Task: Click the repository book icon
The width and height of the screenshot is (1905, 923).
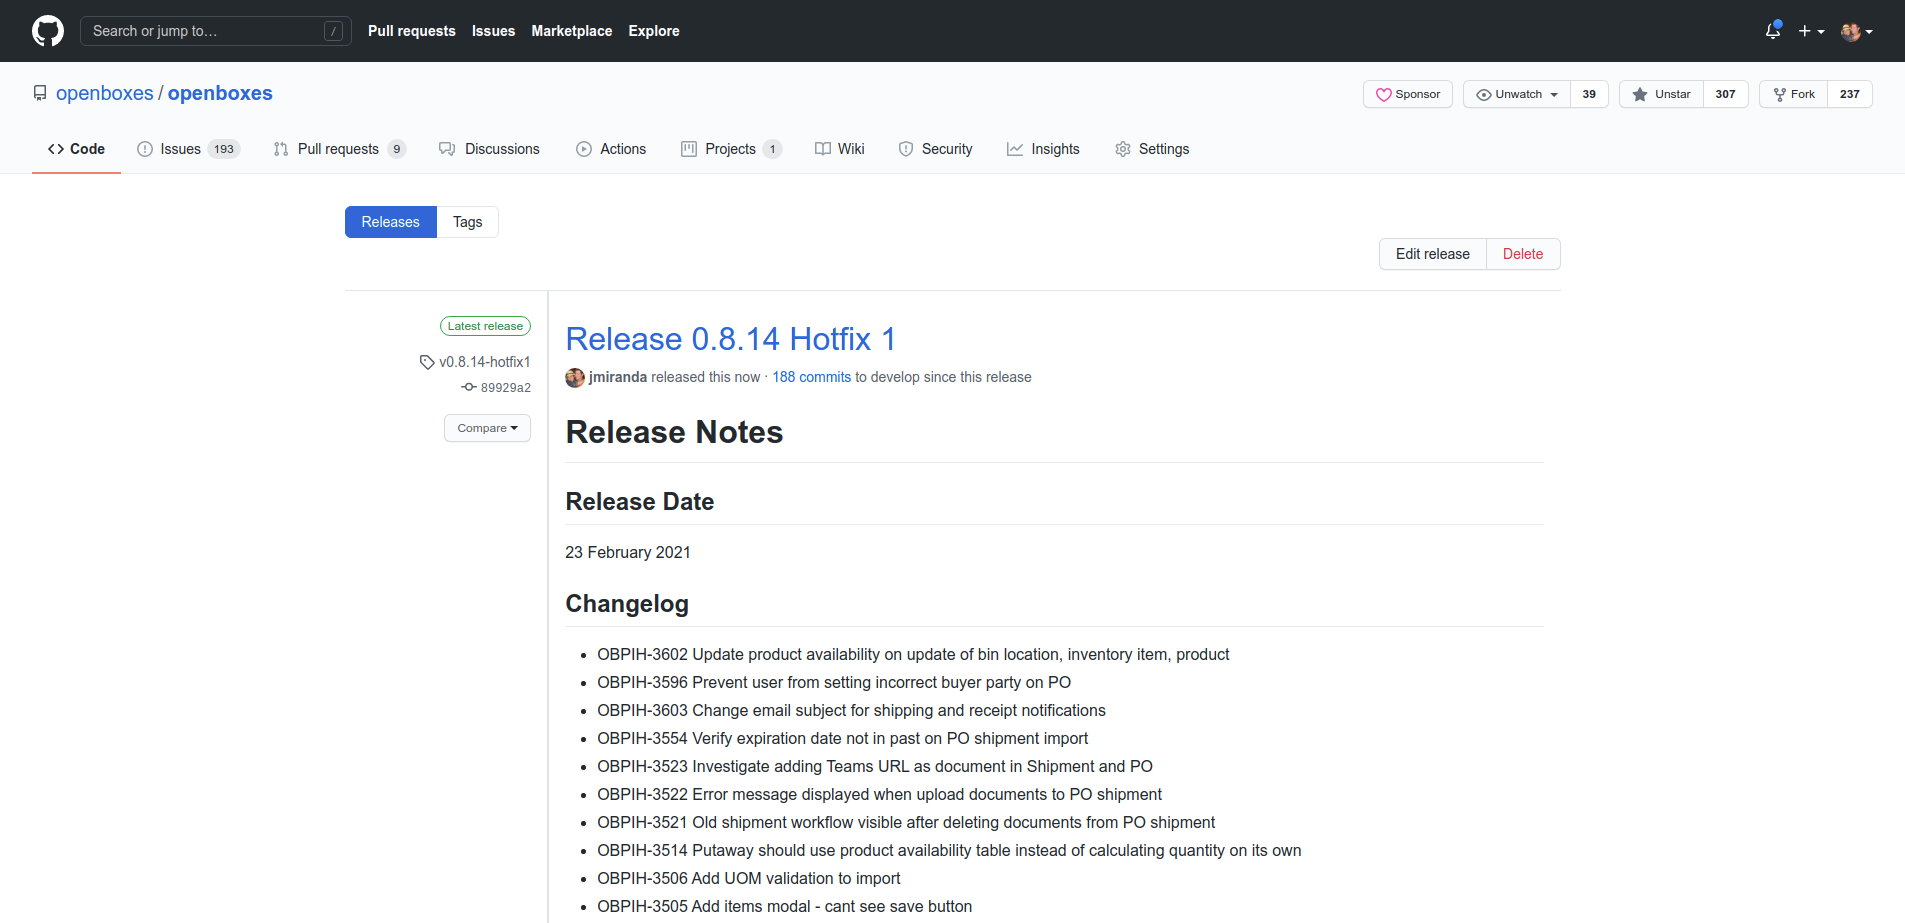Action: 40,93
